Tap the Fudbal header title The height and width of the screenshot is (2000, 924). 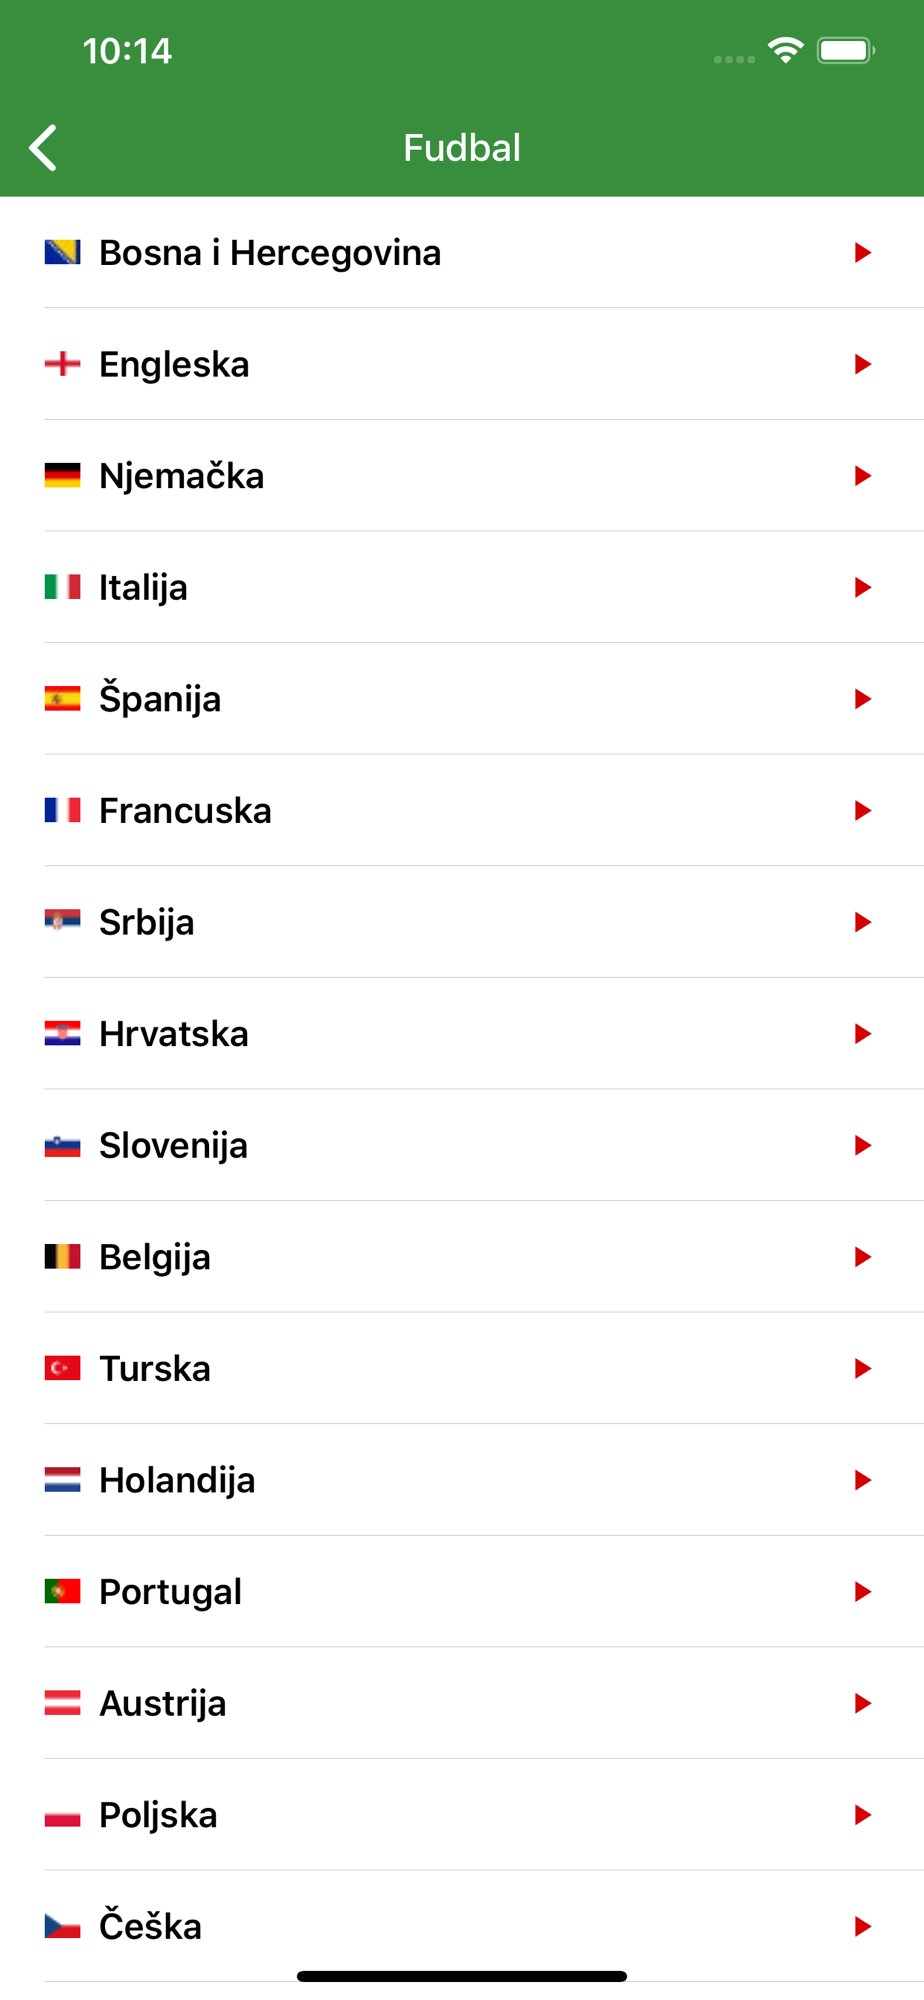(x=462, y=148)
